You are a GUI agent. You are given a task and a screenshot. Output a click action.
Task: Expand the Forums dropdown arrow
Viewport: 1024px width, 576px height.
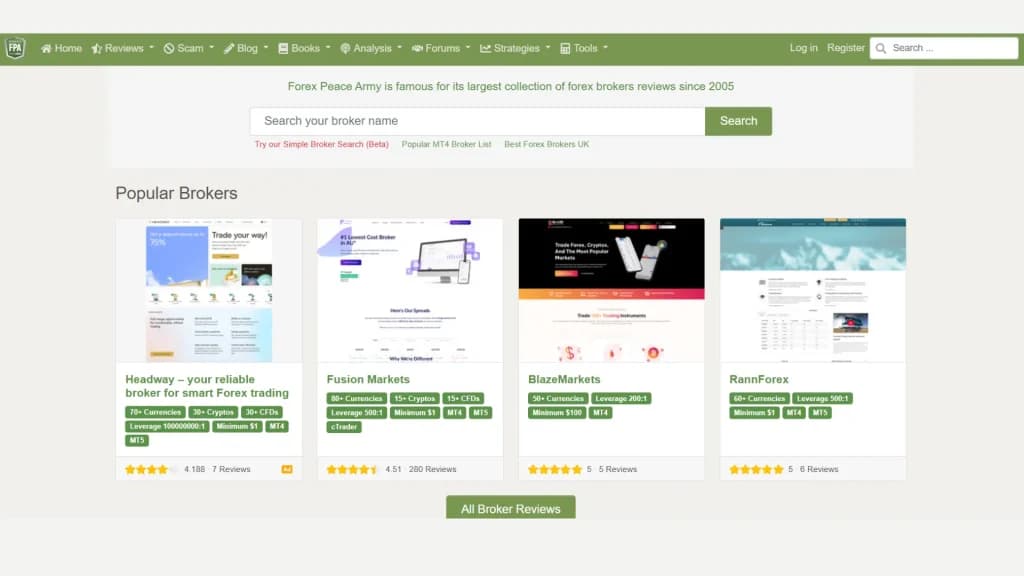tap(468, 48)
